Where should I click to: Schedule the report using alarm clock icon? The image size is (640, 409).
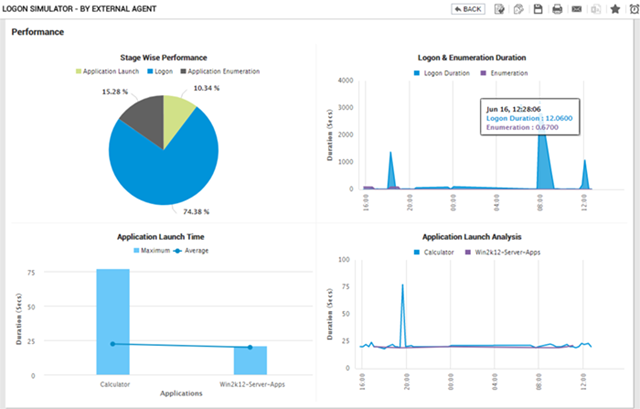(x=634, y=9)
